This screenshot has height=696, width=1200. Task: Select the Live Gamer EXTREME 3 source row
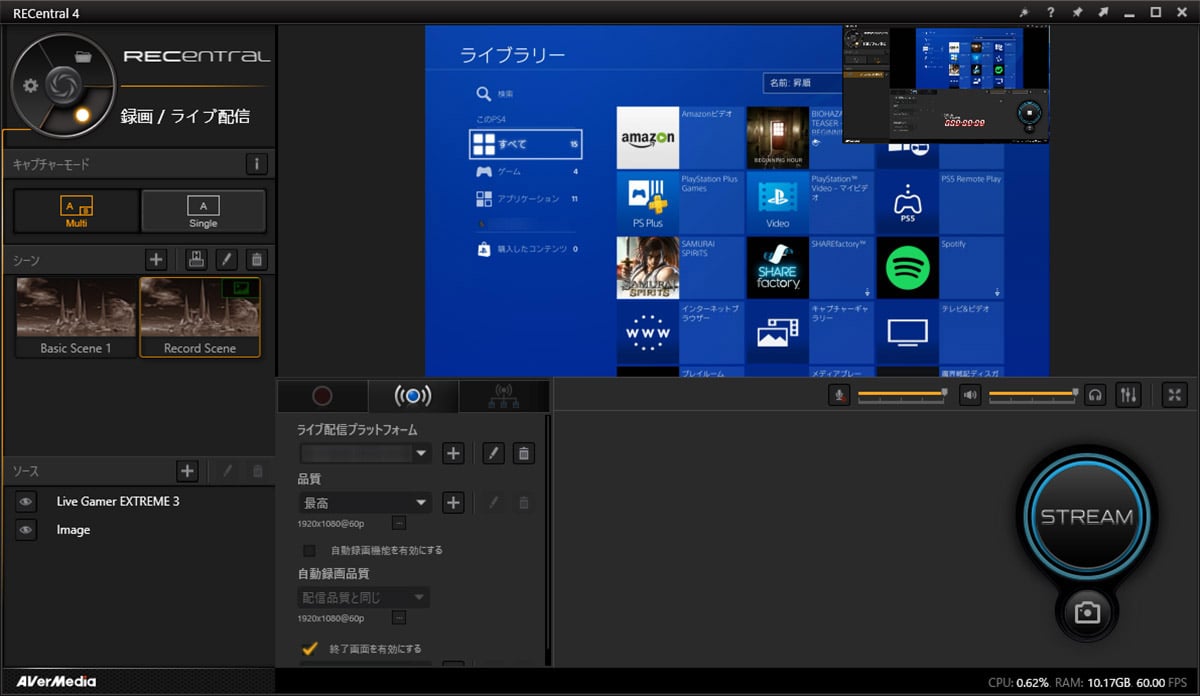click(139, 501)
